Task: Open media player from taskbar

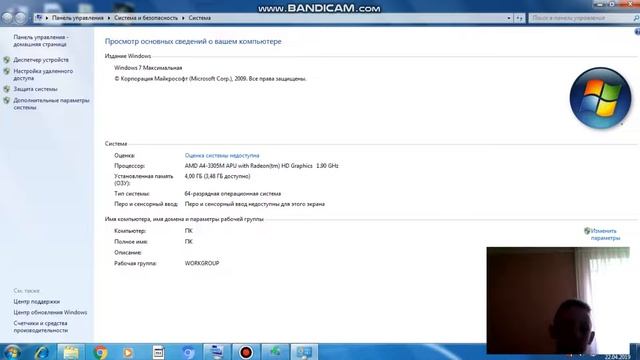Action: (128, 352)
